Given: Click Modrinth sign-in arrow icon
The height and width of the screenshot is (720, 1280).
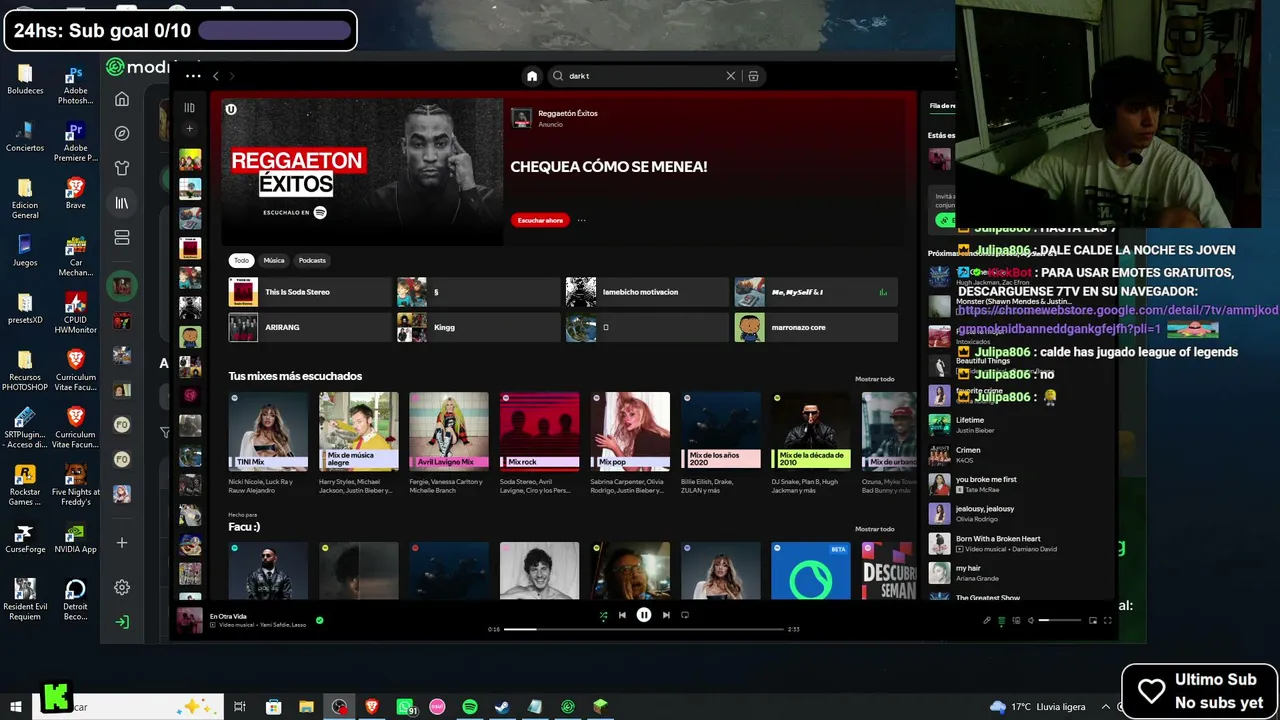Looking at the screenshot, I should (122, 622).
